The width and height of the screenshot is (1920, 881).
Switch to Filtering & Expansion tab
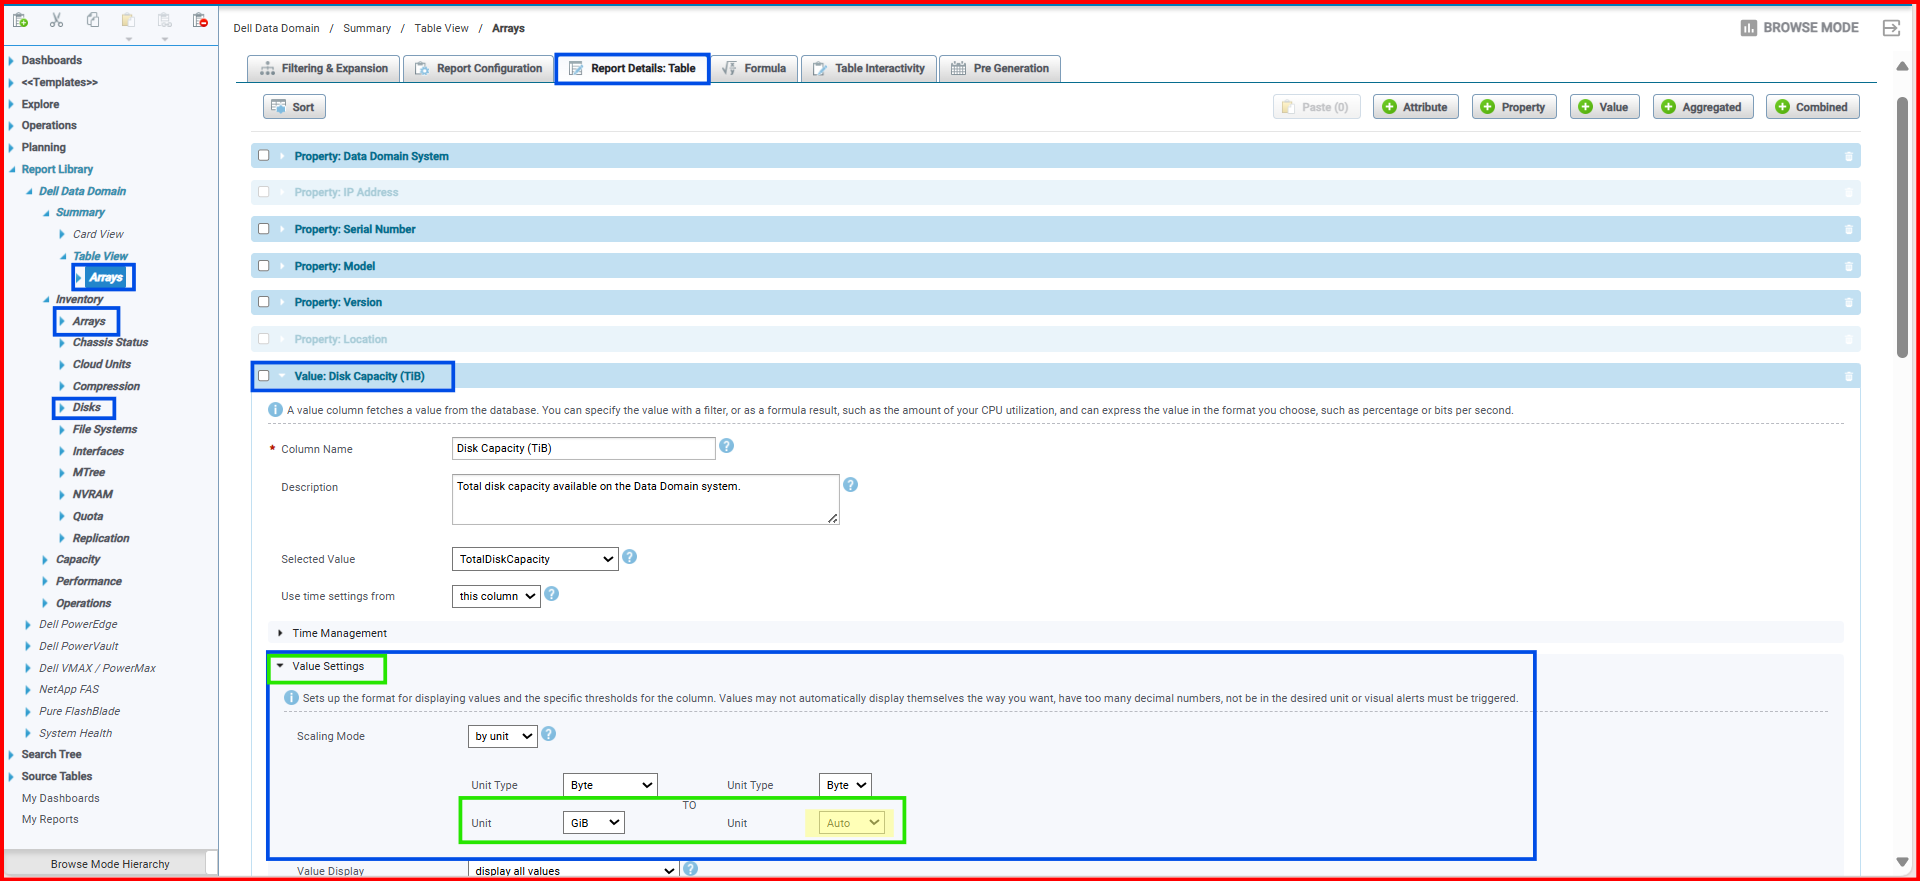(324, 68)
